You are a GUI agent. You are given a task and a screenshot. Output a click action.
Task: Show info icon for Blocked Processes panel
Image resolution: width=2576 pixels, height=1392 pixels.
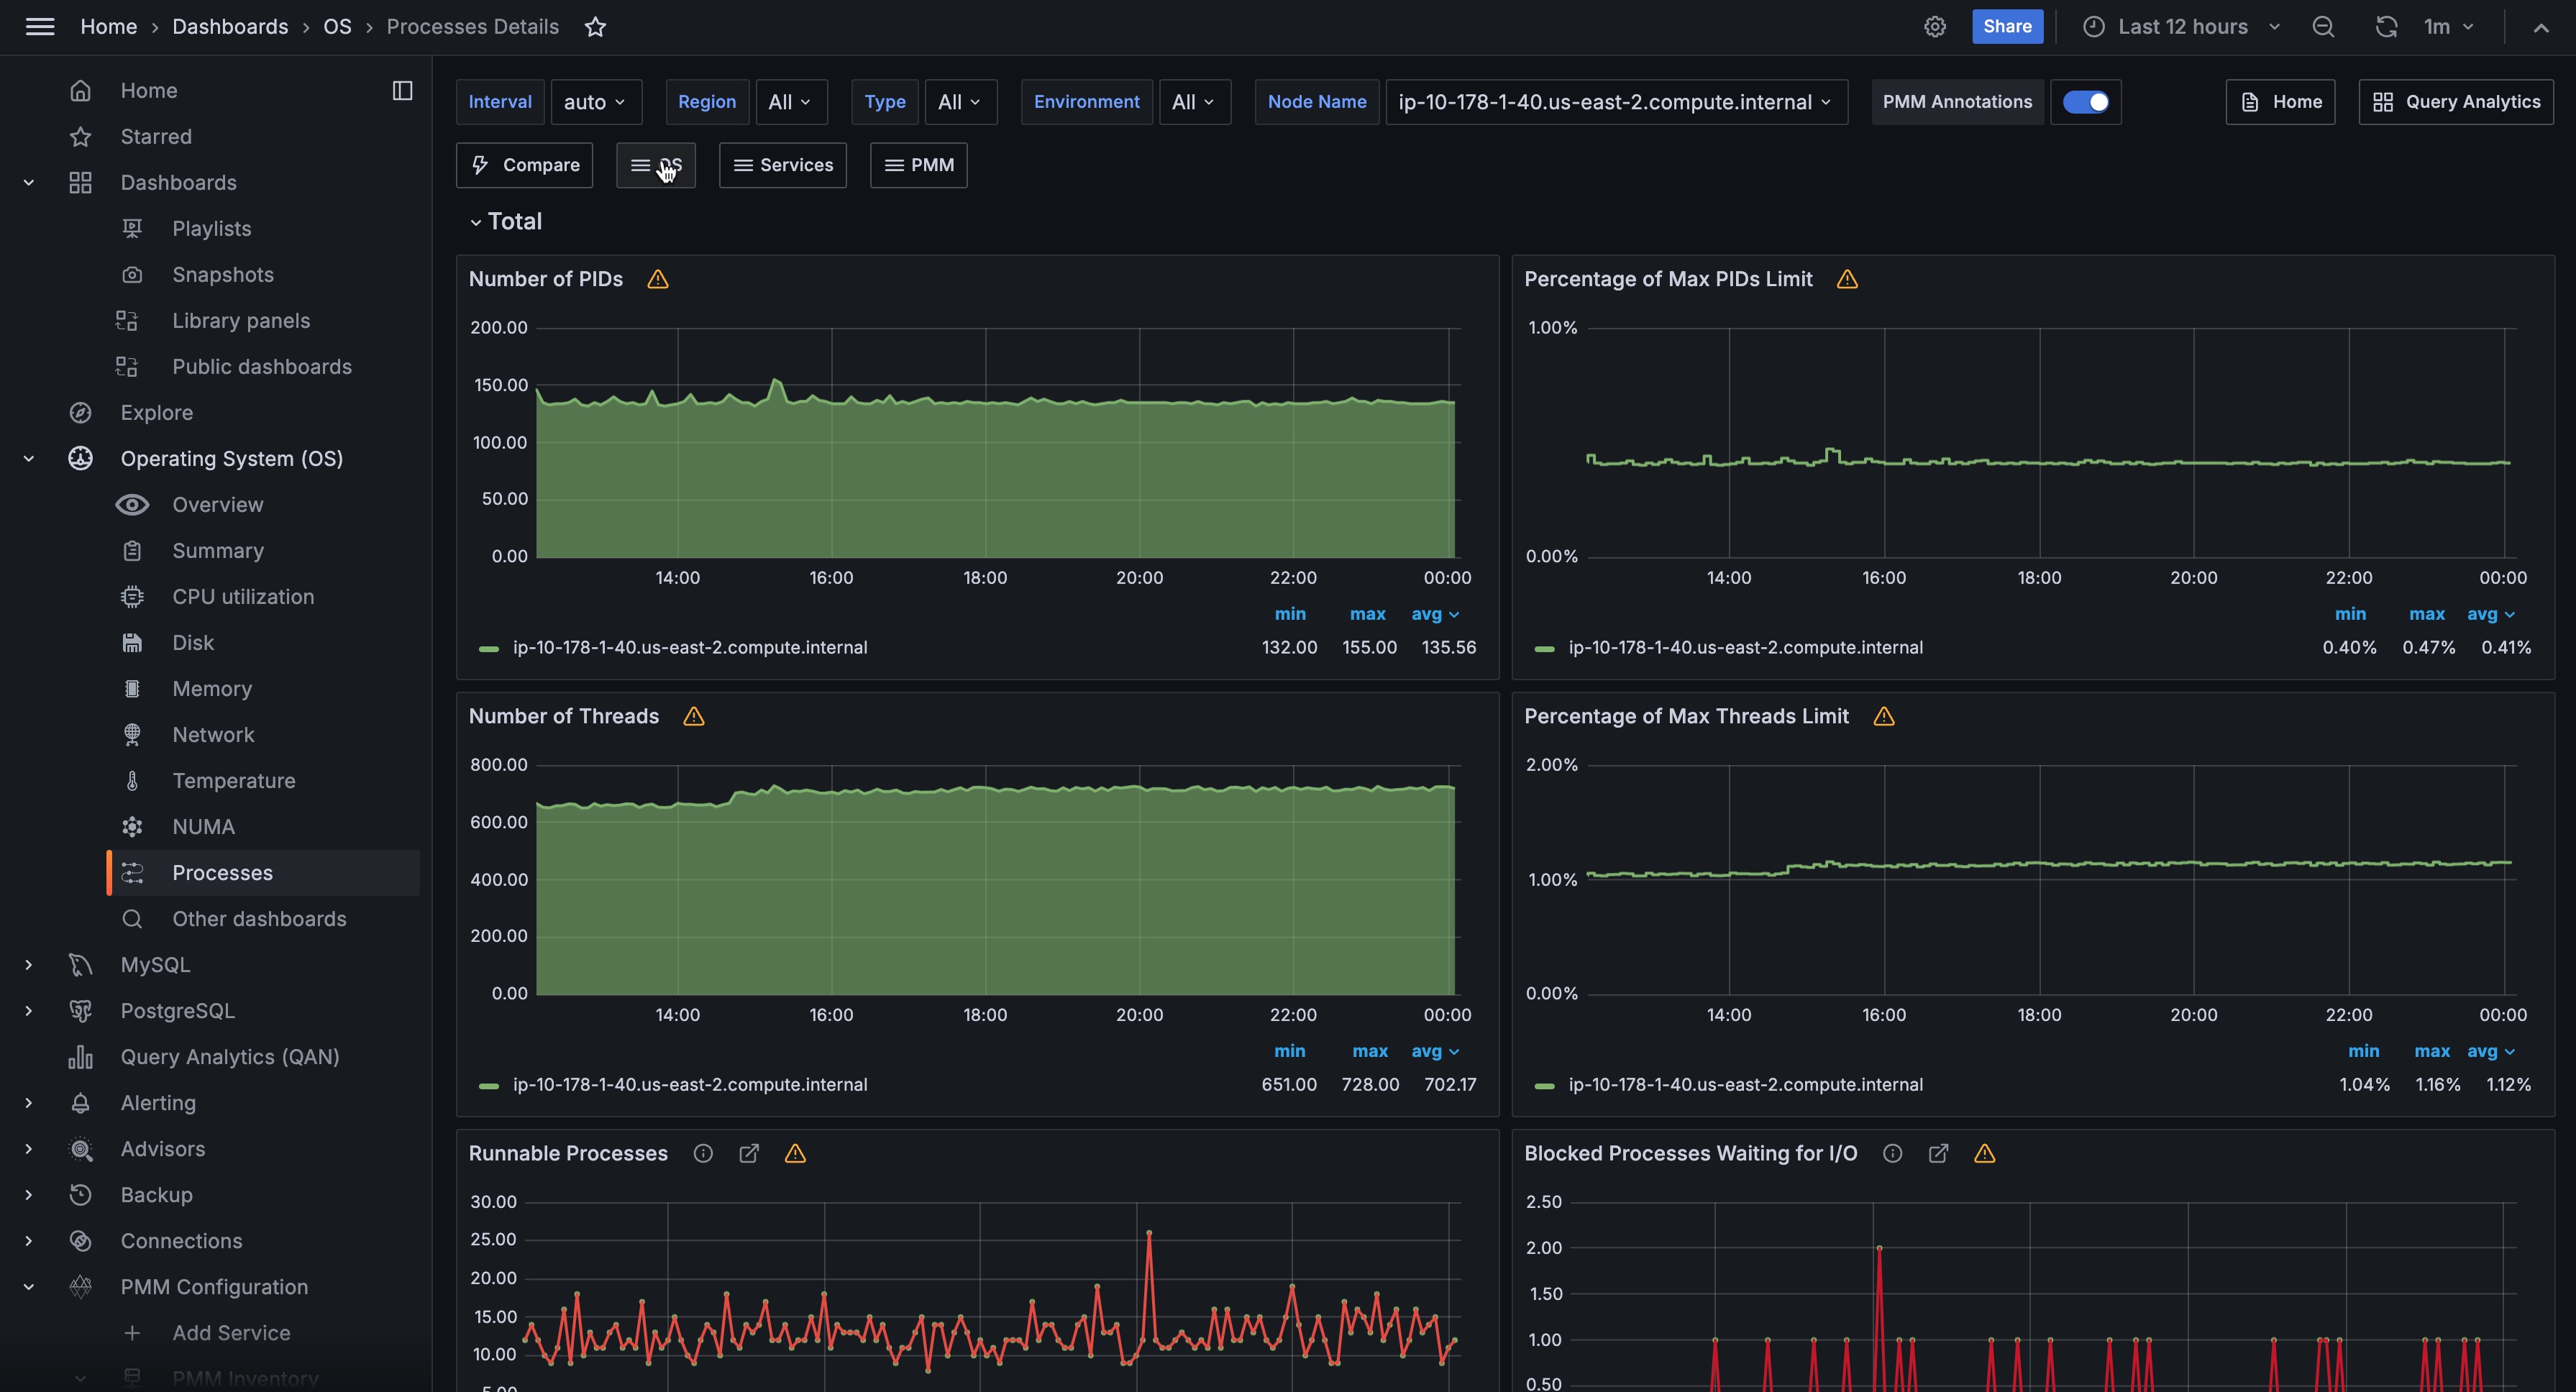pyautogui.click(x=1892, y=1153)
